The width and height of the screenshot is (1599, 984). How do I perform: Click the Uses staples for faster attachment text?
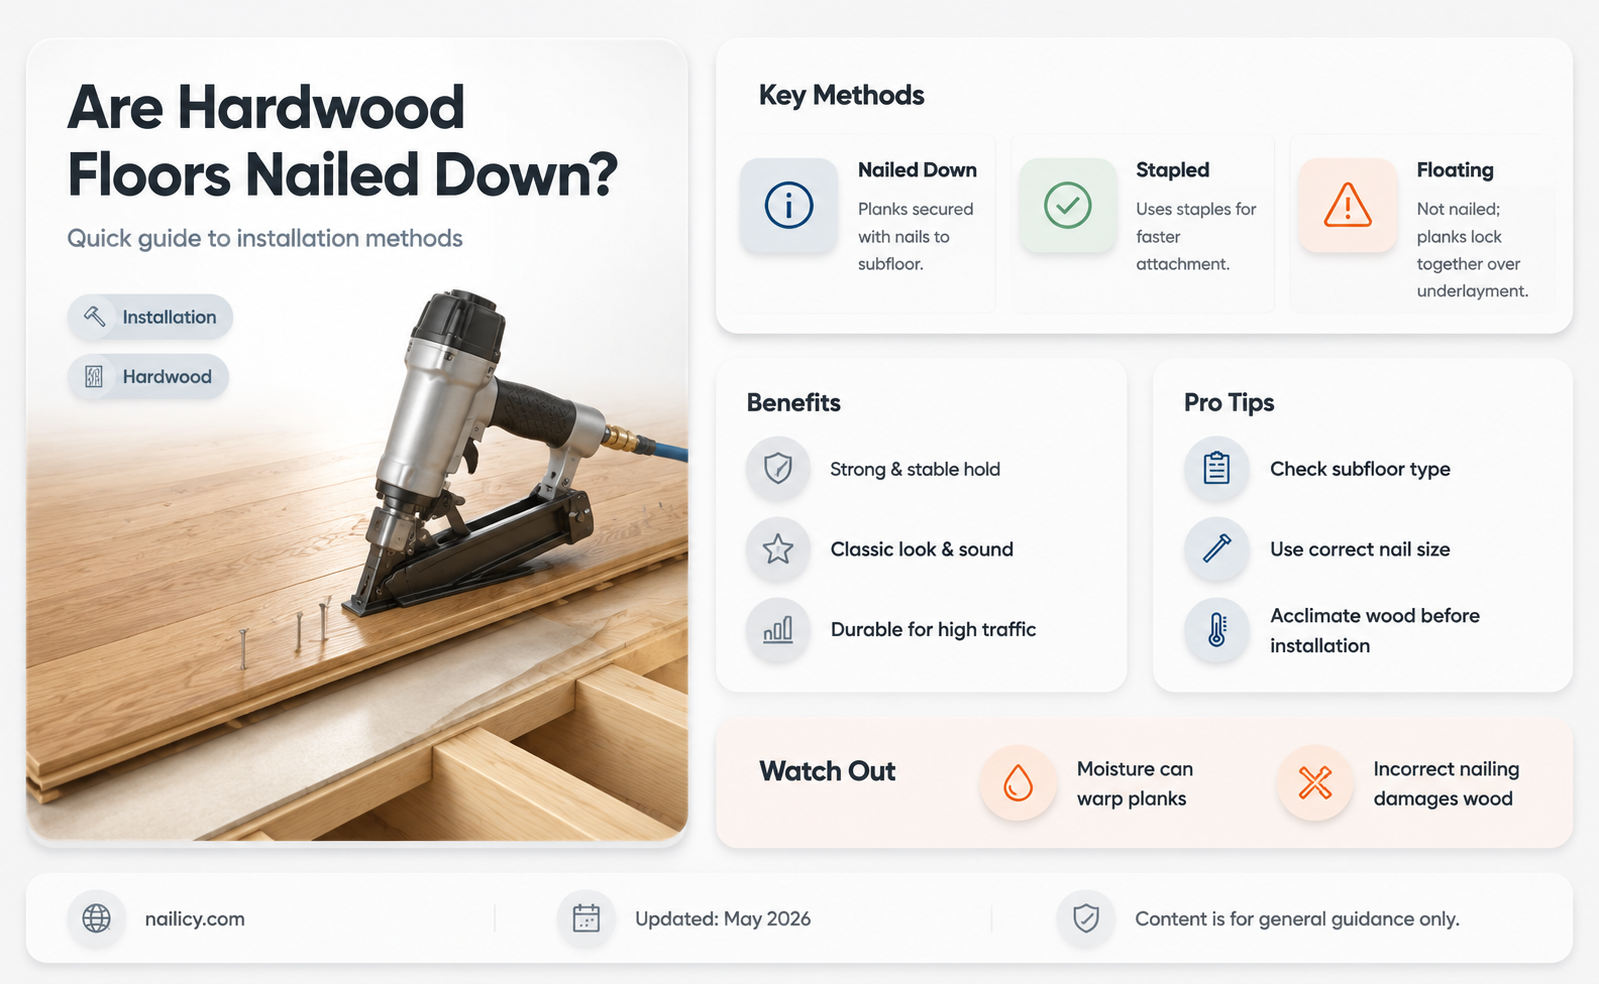tap(1196, 236)
